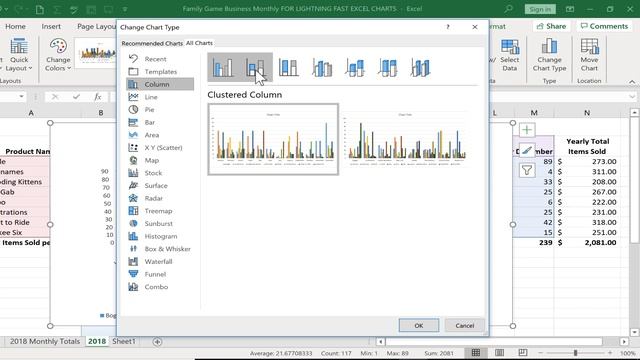The height and width of the screenshot is (360, 640).
Task: Open the Insert ribbon tab
Action: pos(51,26)
